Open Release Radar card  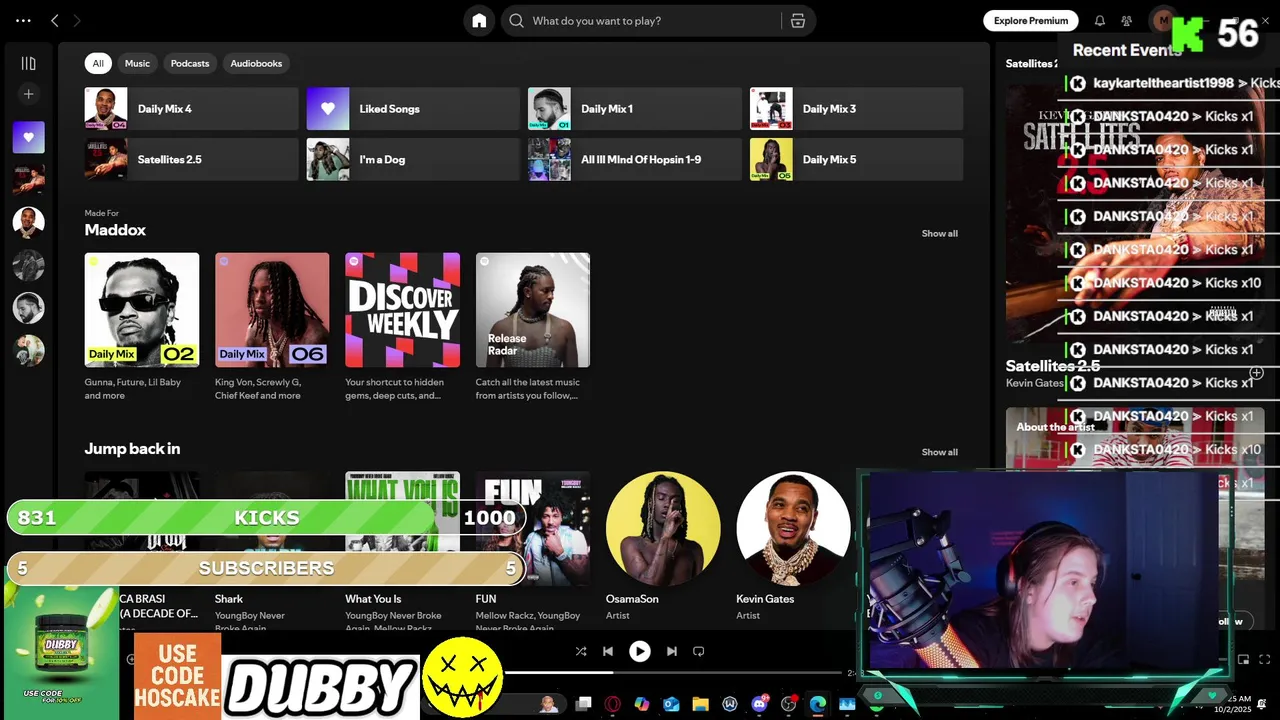533,326
